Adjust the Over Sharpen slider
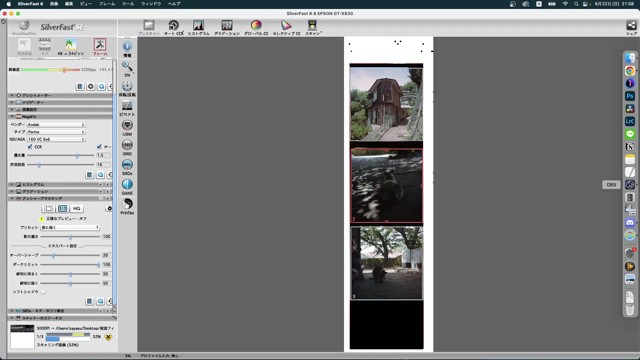This screenshot has width=640, height=360. coord(53,256)
